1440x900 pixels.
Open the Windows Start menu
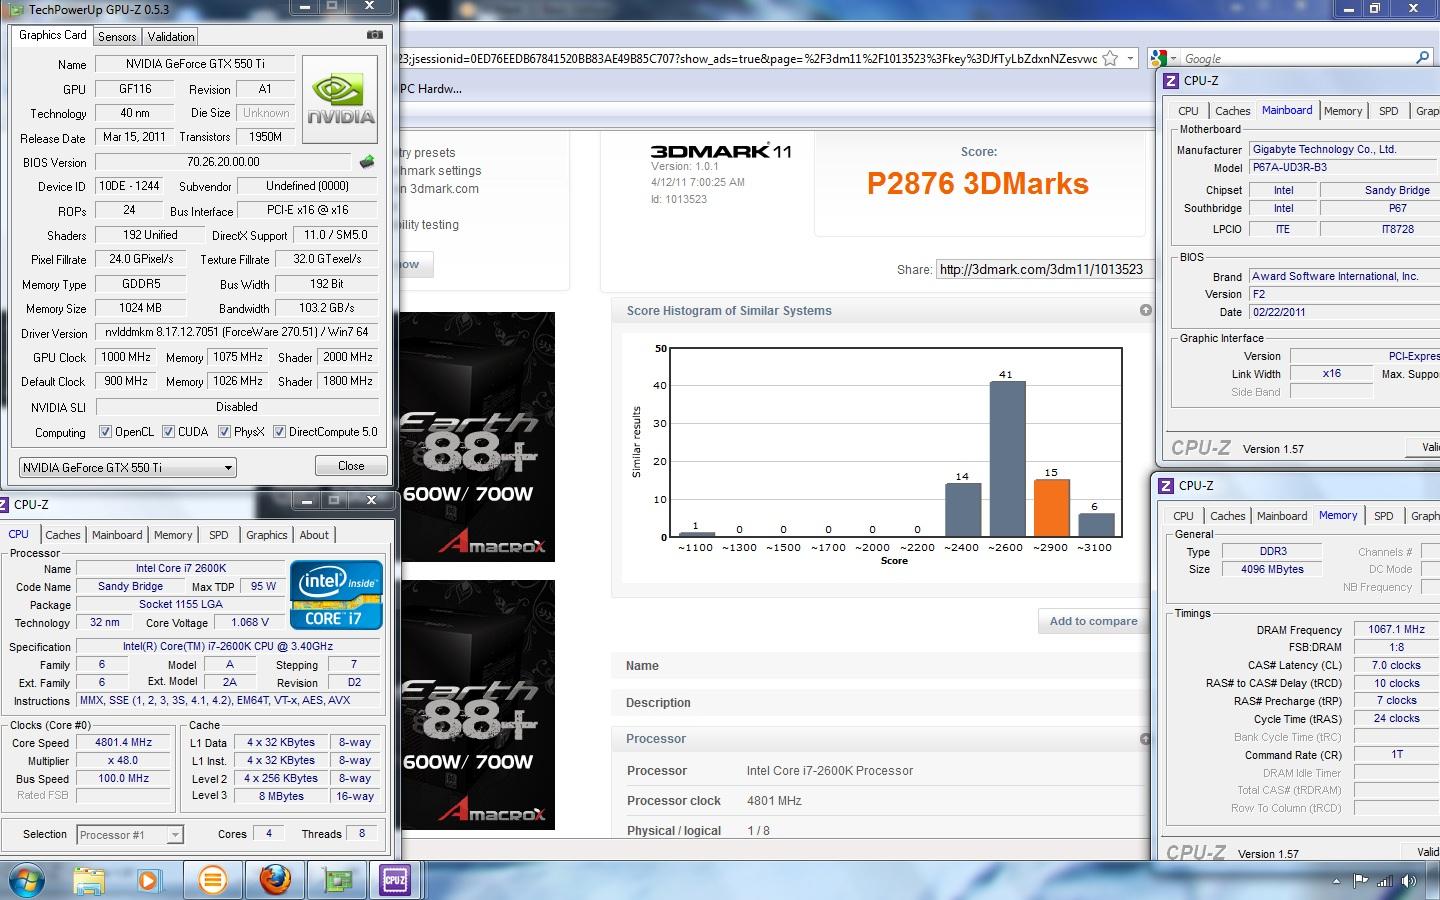coord(27,880)
